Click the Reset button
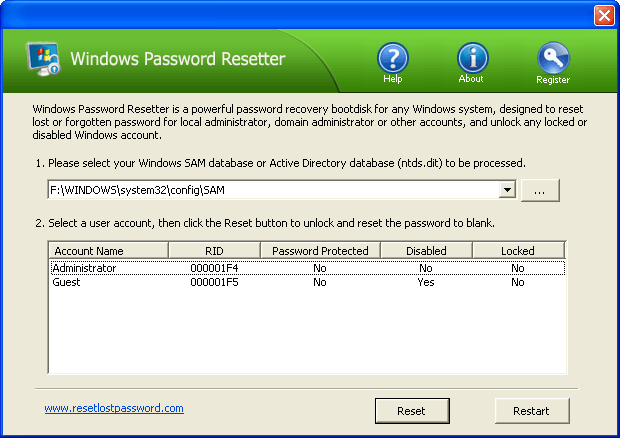620x438 pixels. [x=412, y=411]
